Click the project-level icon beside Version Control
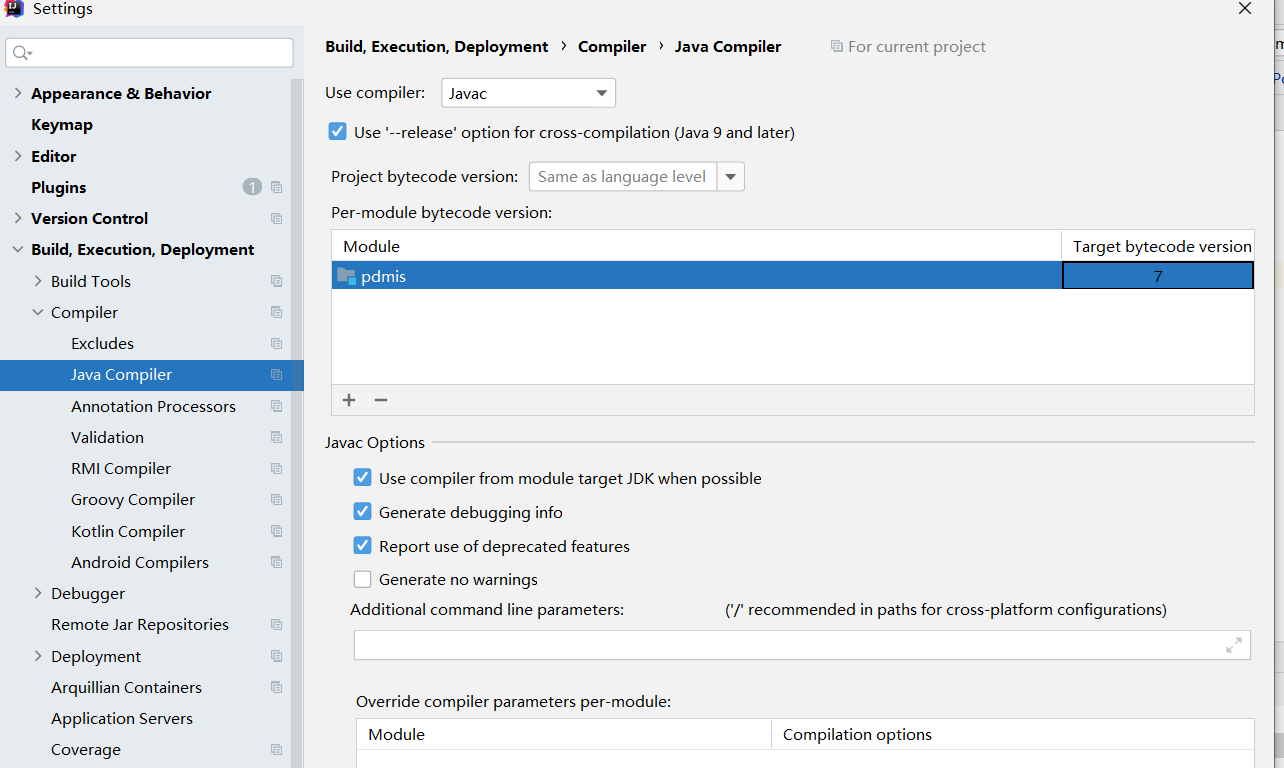This screenshot has width=1284, height=768. (277, 218)
